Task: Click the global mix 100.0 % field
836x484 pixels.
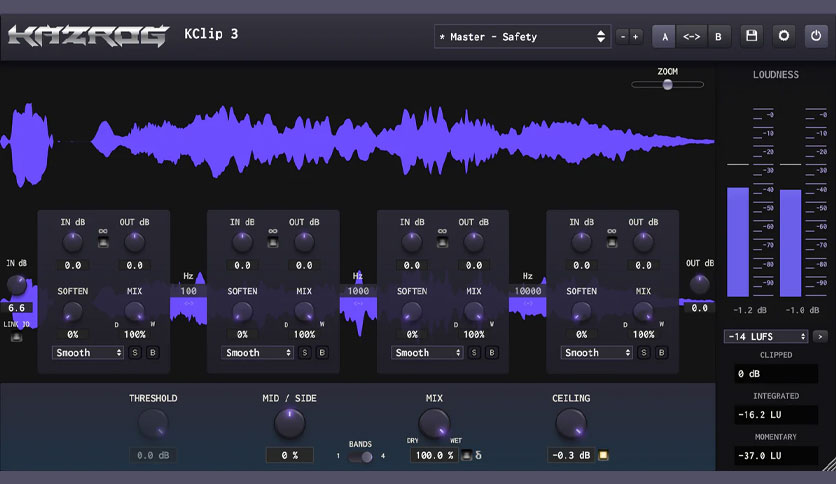Action: (434, 455)
